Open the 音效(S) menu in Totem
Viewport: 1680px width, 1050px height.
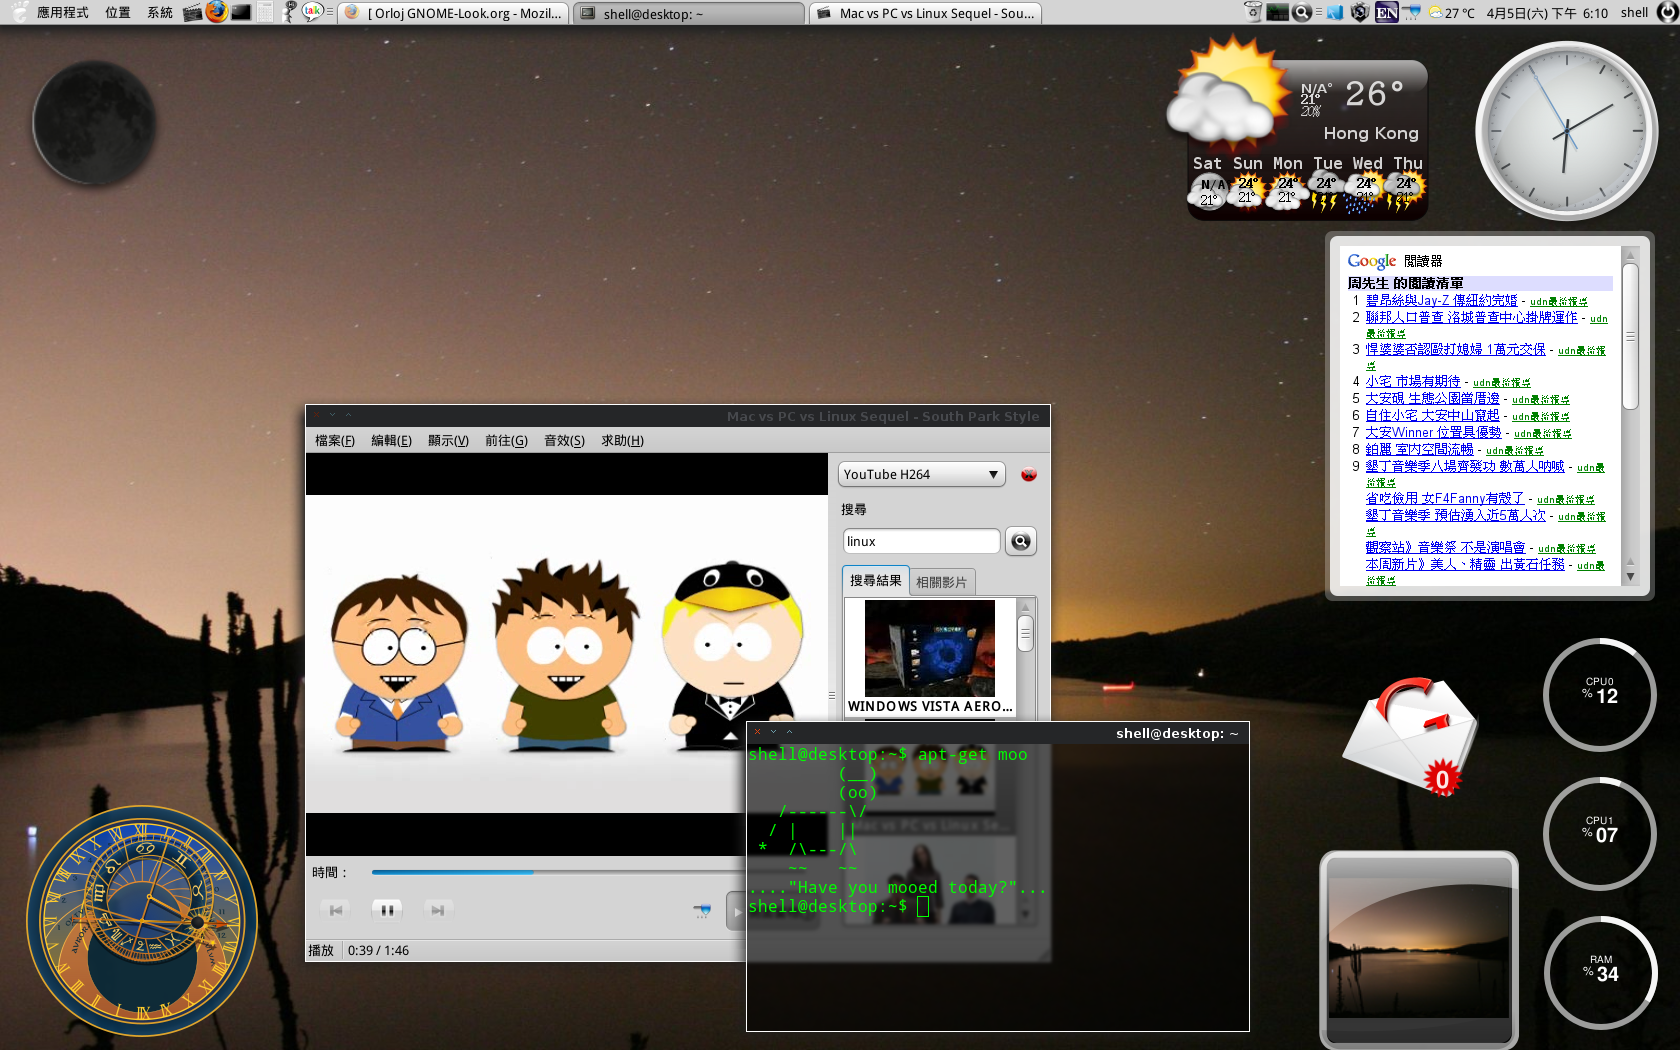pos(564,441)
